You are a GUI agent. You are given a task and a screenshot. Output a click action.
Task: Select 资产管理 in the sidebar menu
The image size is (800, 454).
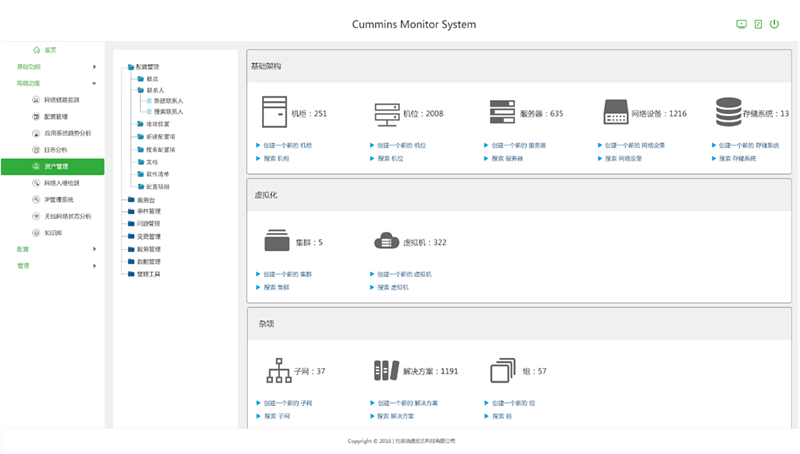56,166
